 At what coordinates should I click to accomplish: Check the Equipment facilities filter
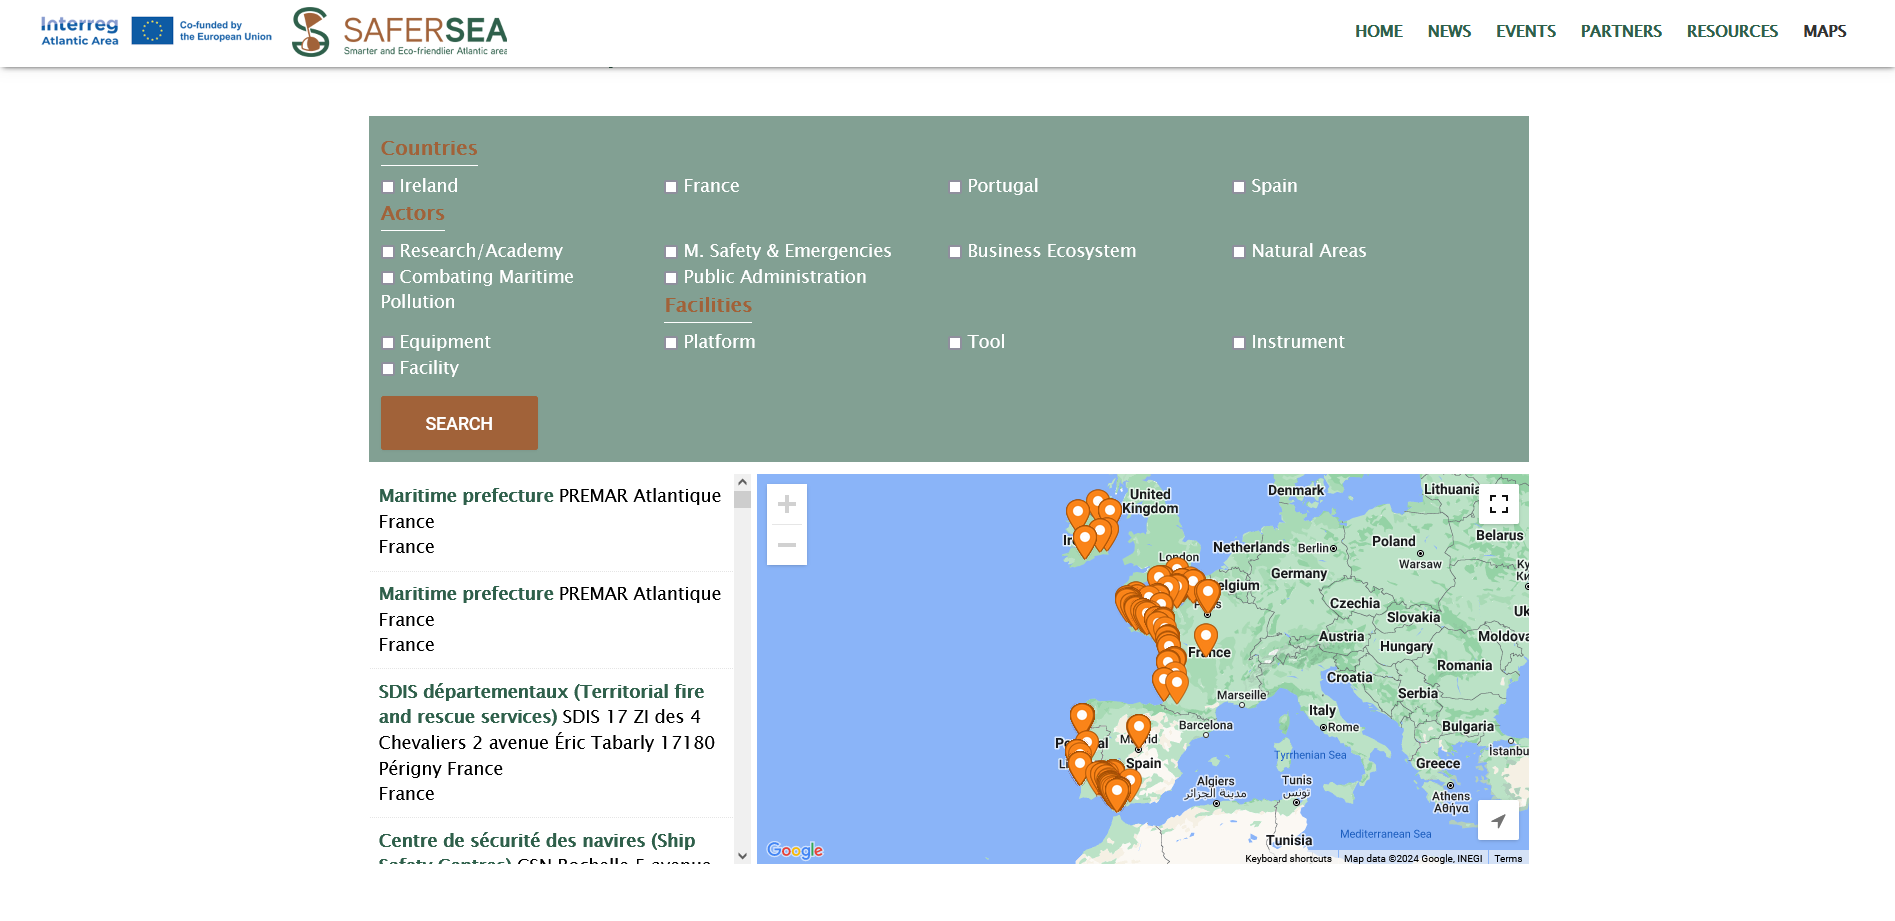click(x=388, y=343)
